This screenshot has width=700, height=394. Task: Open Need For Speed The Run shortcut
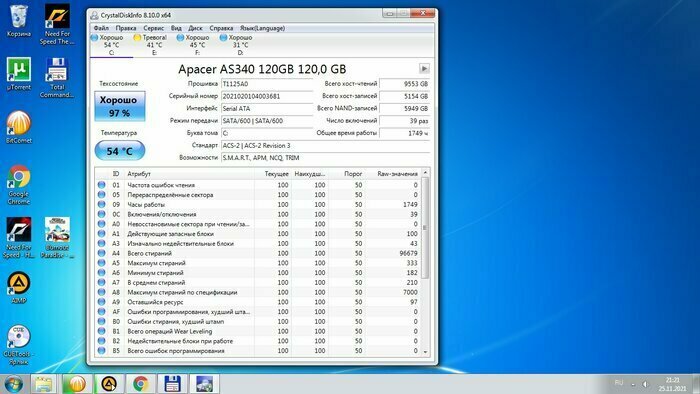click(x=57, y=24)
